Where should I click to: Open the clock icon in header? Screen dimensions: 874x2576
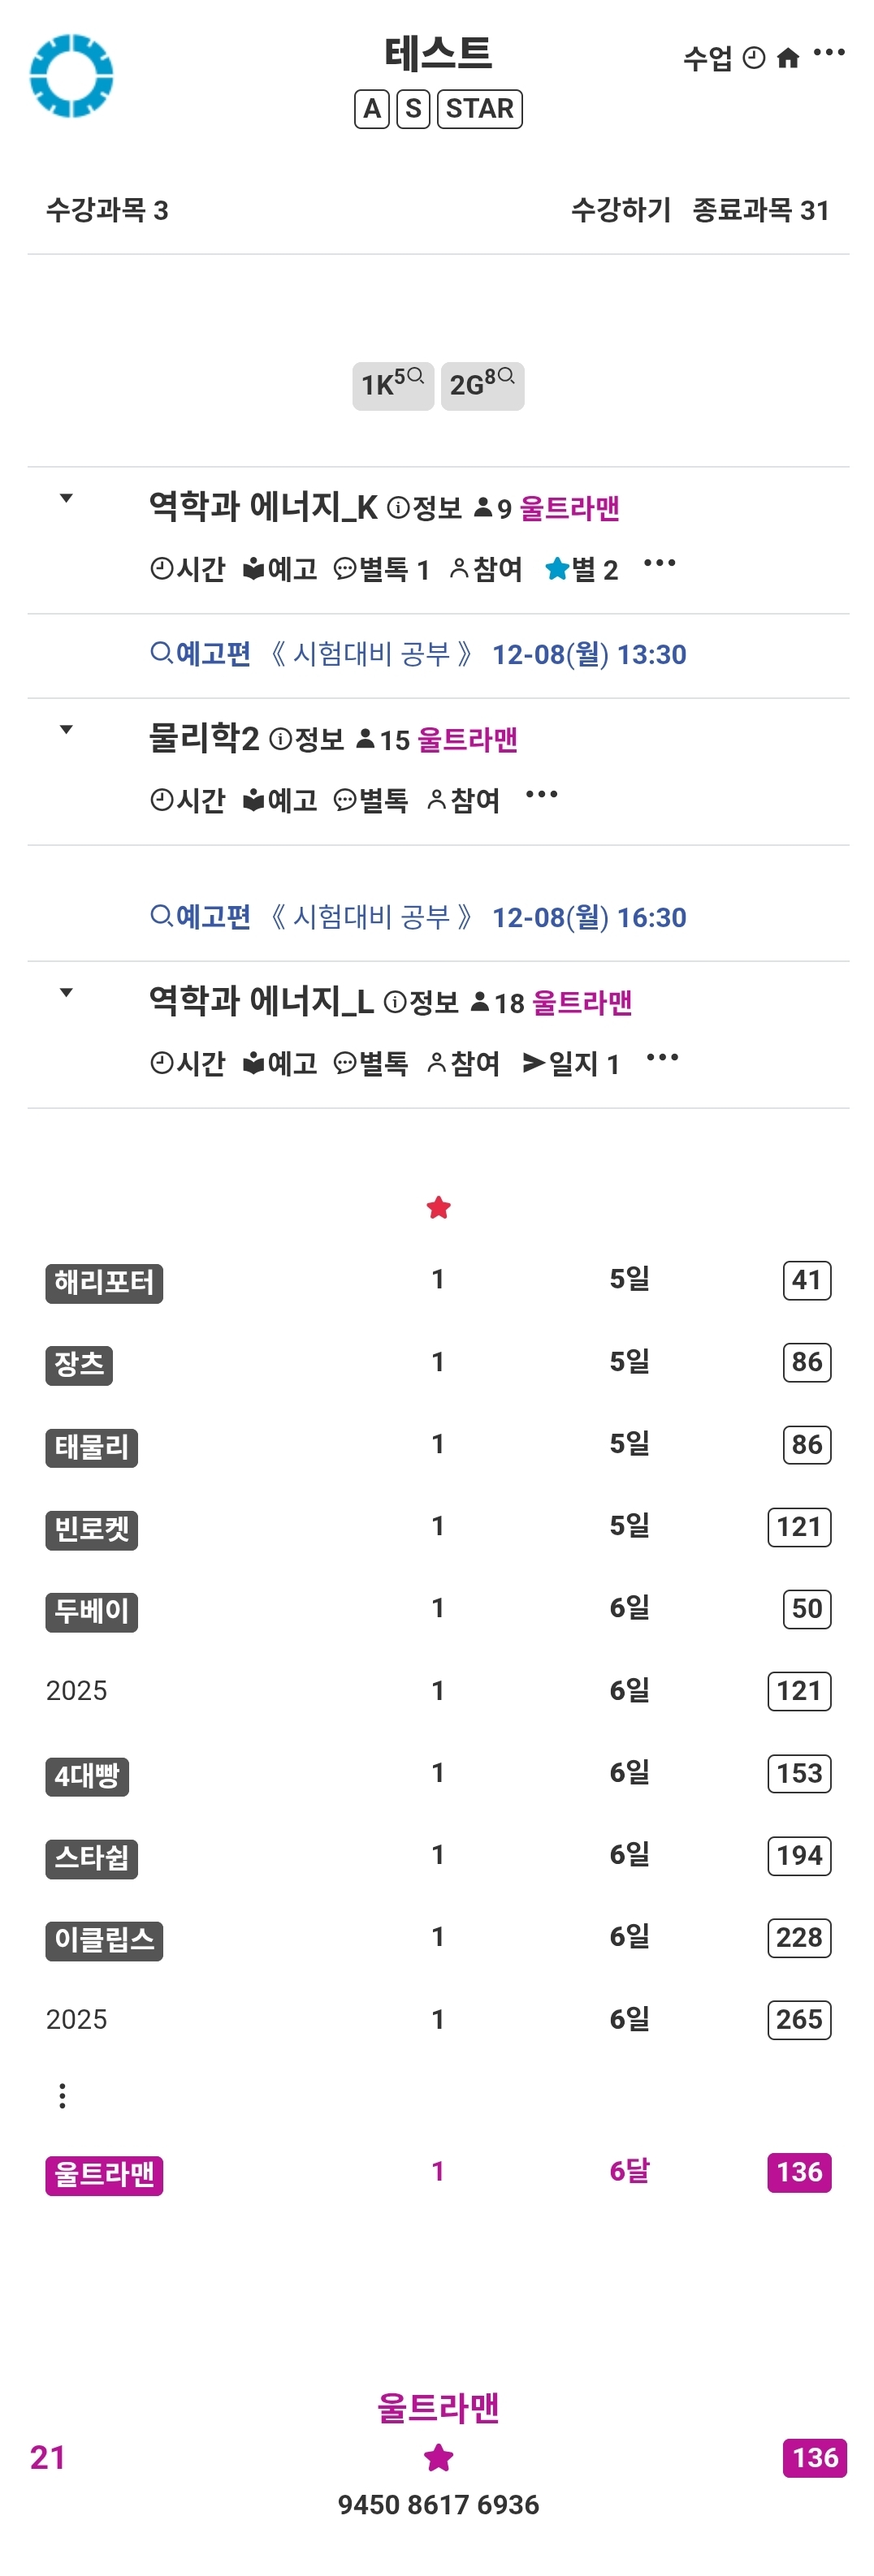[754, 58]
